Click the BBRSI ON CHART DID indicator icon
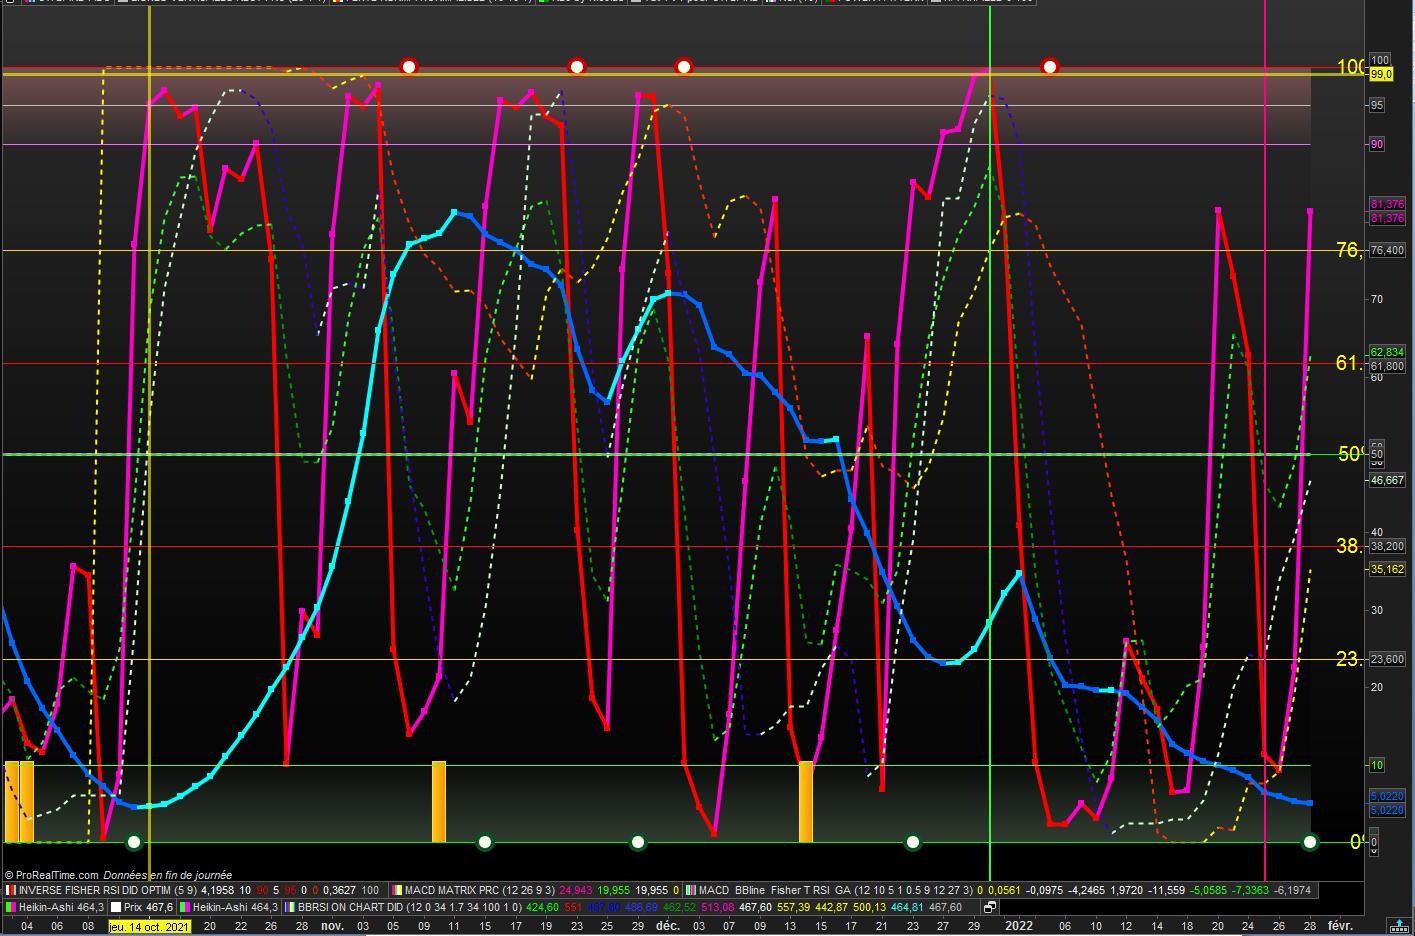The image size is (1415, 936). [x=290, y=907]
